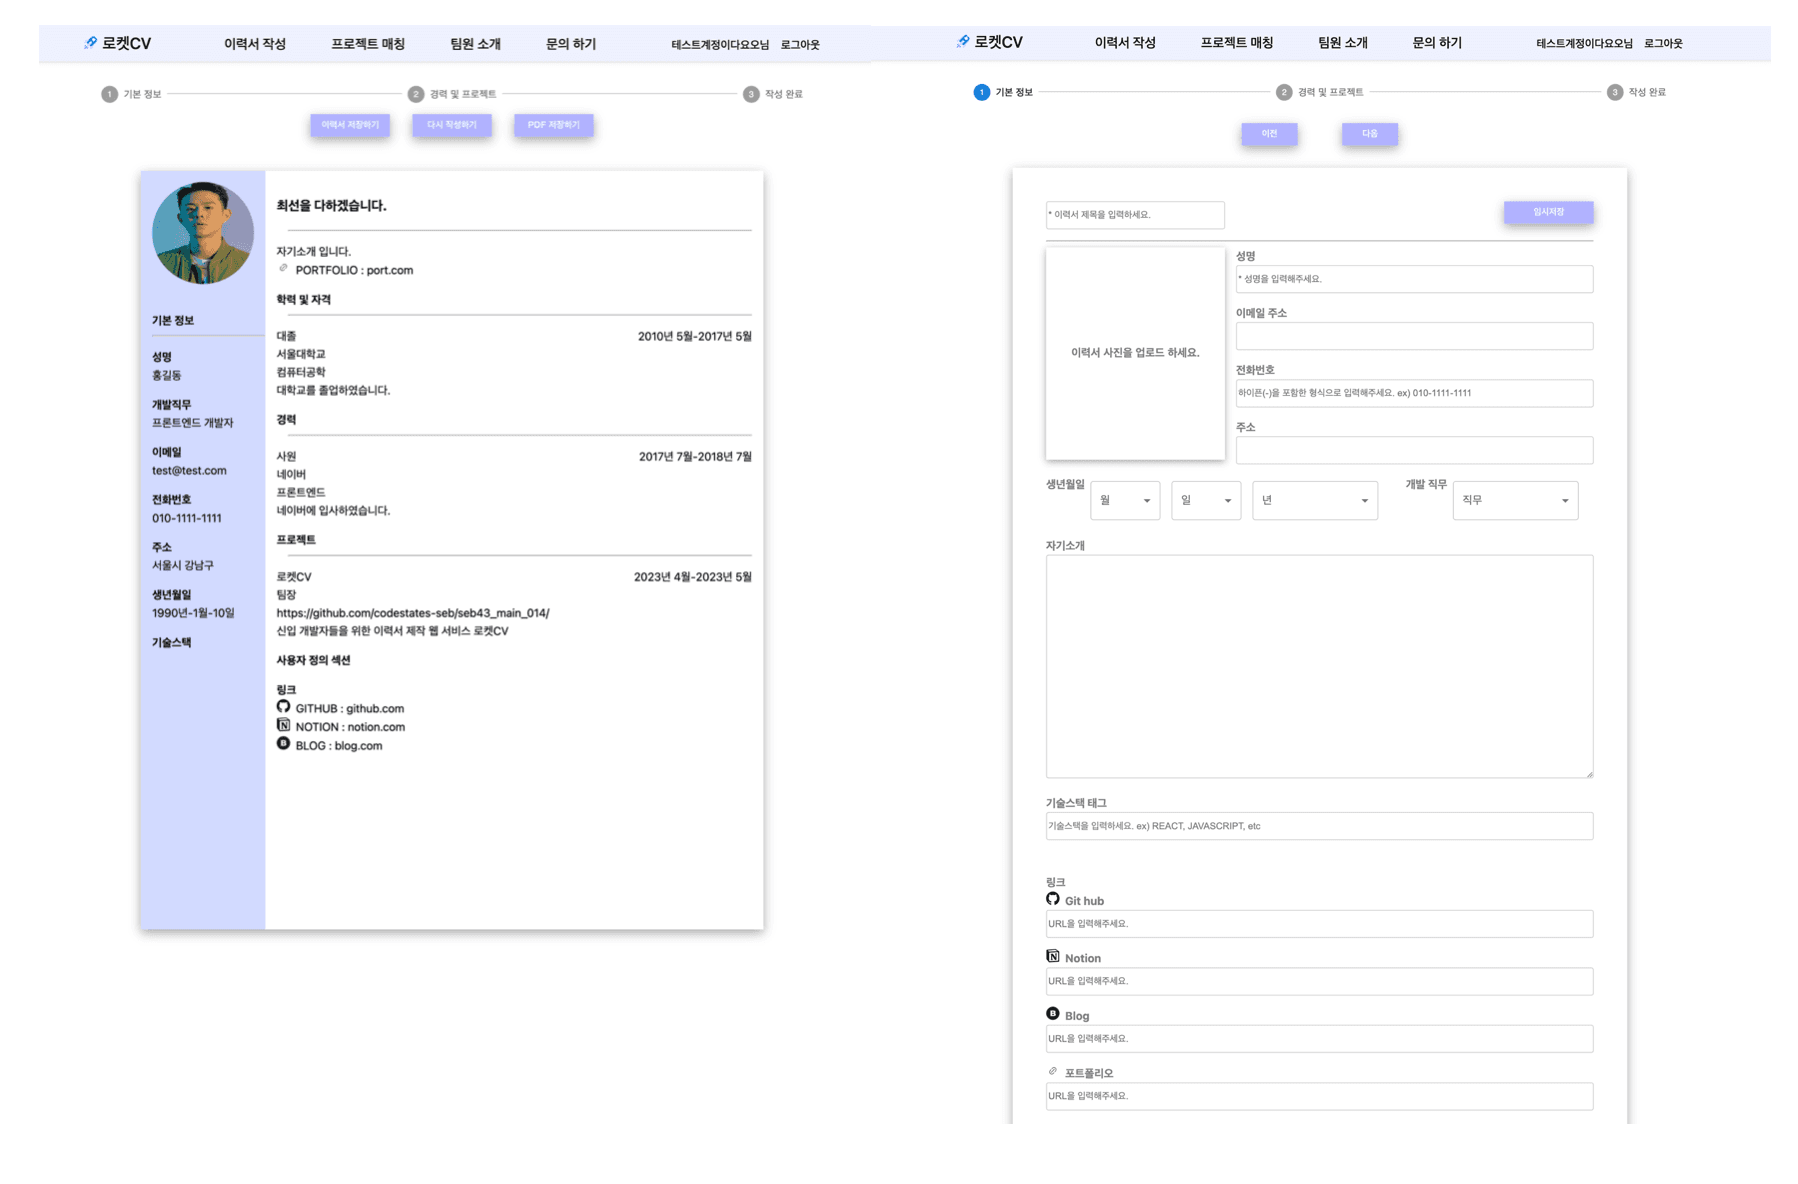Click step 2 circle 경력 및 프로젝트 on the right page

(x=1284, y=92)
